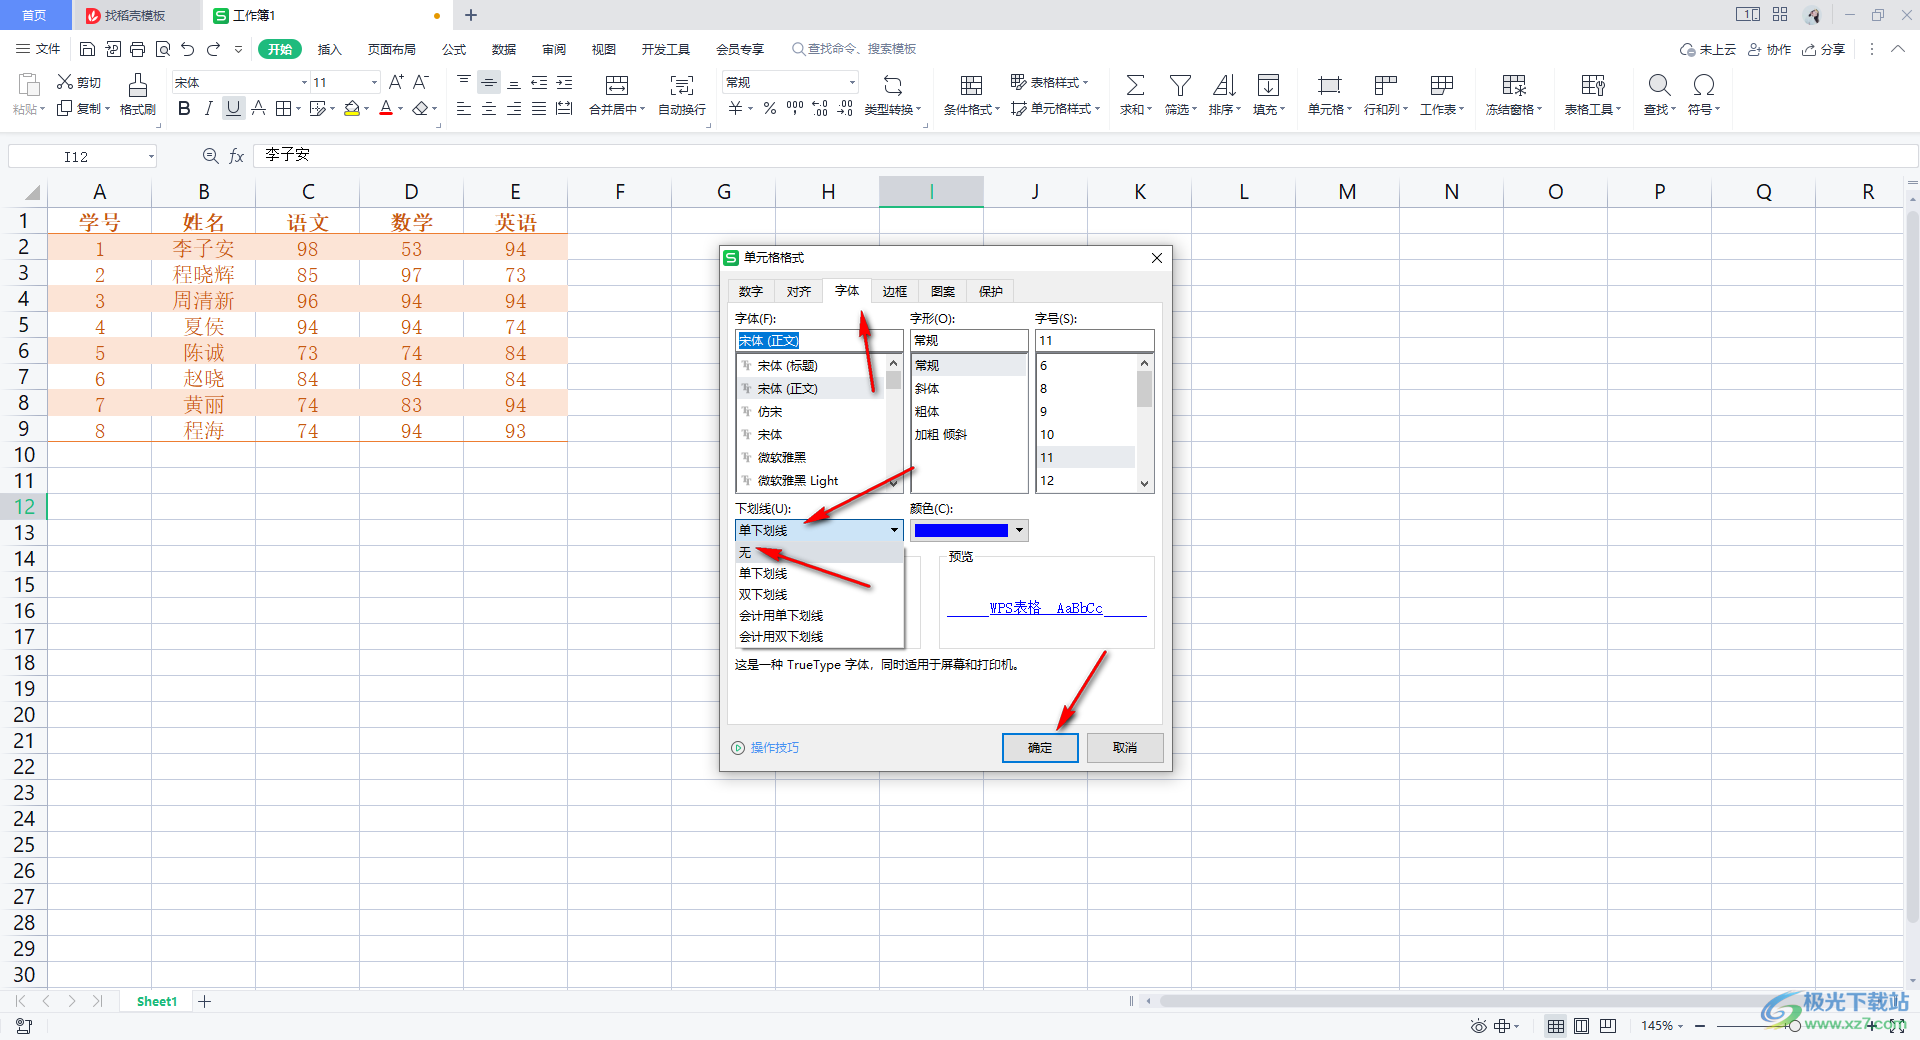Image resolution: width=1920 pixels, height=1040 pixels.
Task: Click the font name input in dialog
Action: [x=819, y=340]
